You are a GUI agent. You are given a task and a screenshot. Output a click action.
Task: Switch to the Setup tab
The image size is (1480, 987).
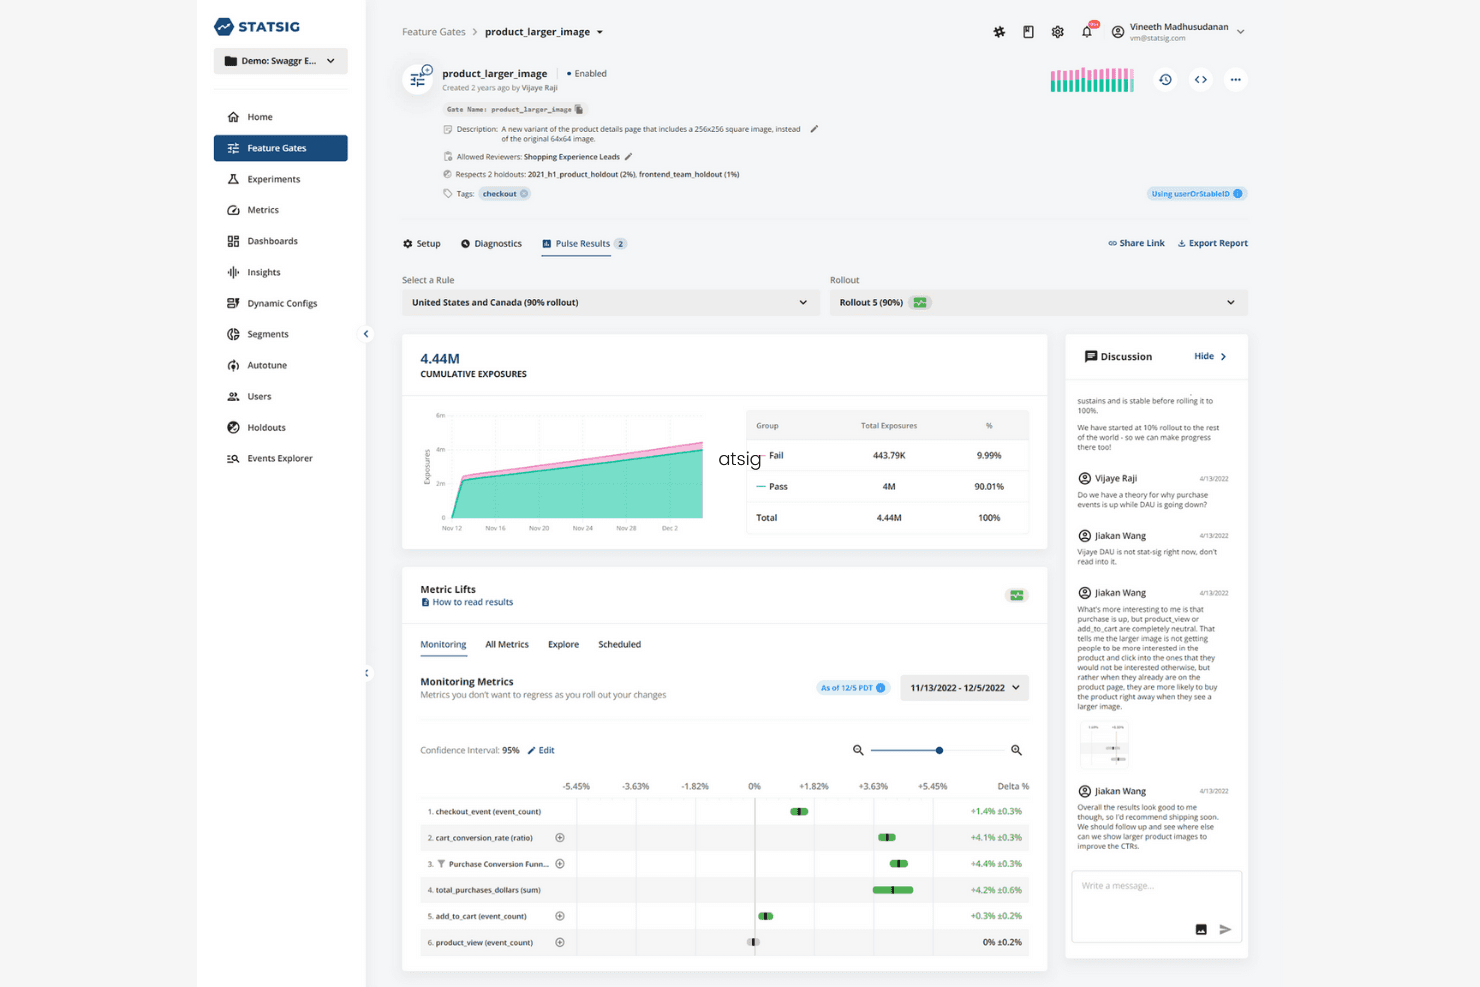pyautogui.click(x=422, y=244)
